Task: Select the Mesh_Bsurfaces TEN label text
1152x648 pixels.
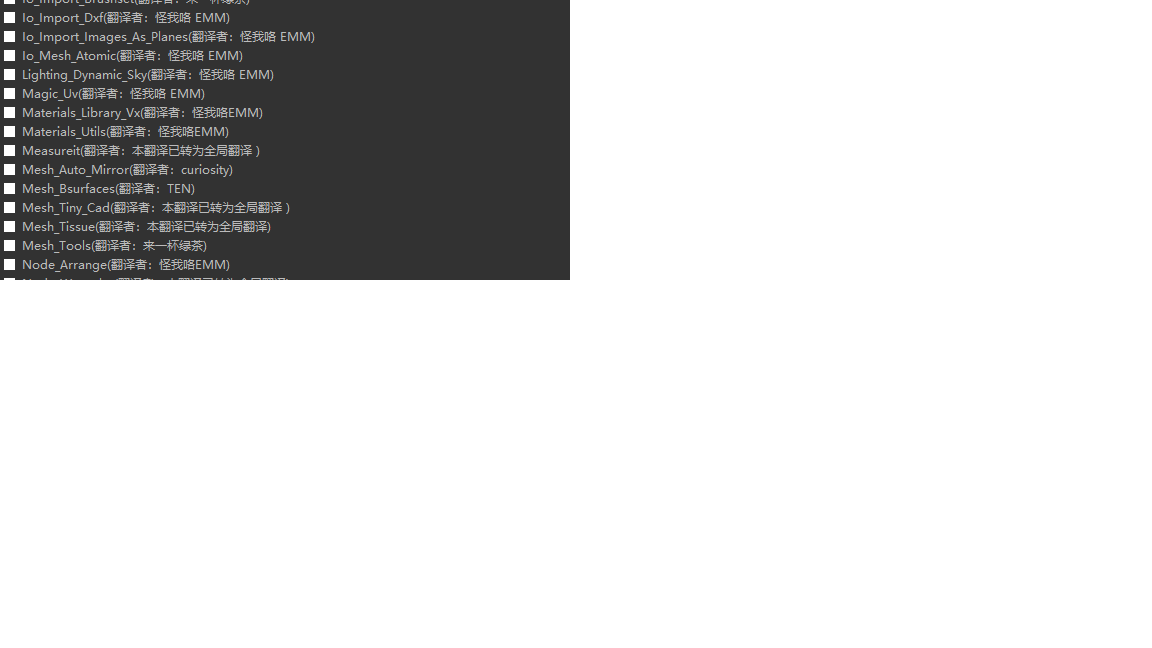Action: [109, 189]
